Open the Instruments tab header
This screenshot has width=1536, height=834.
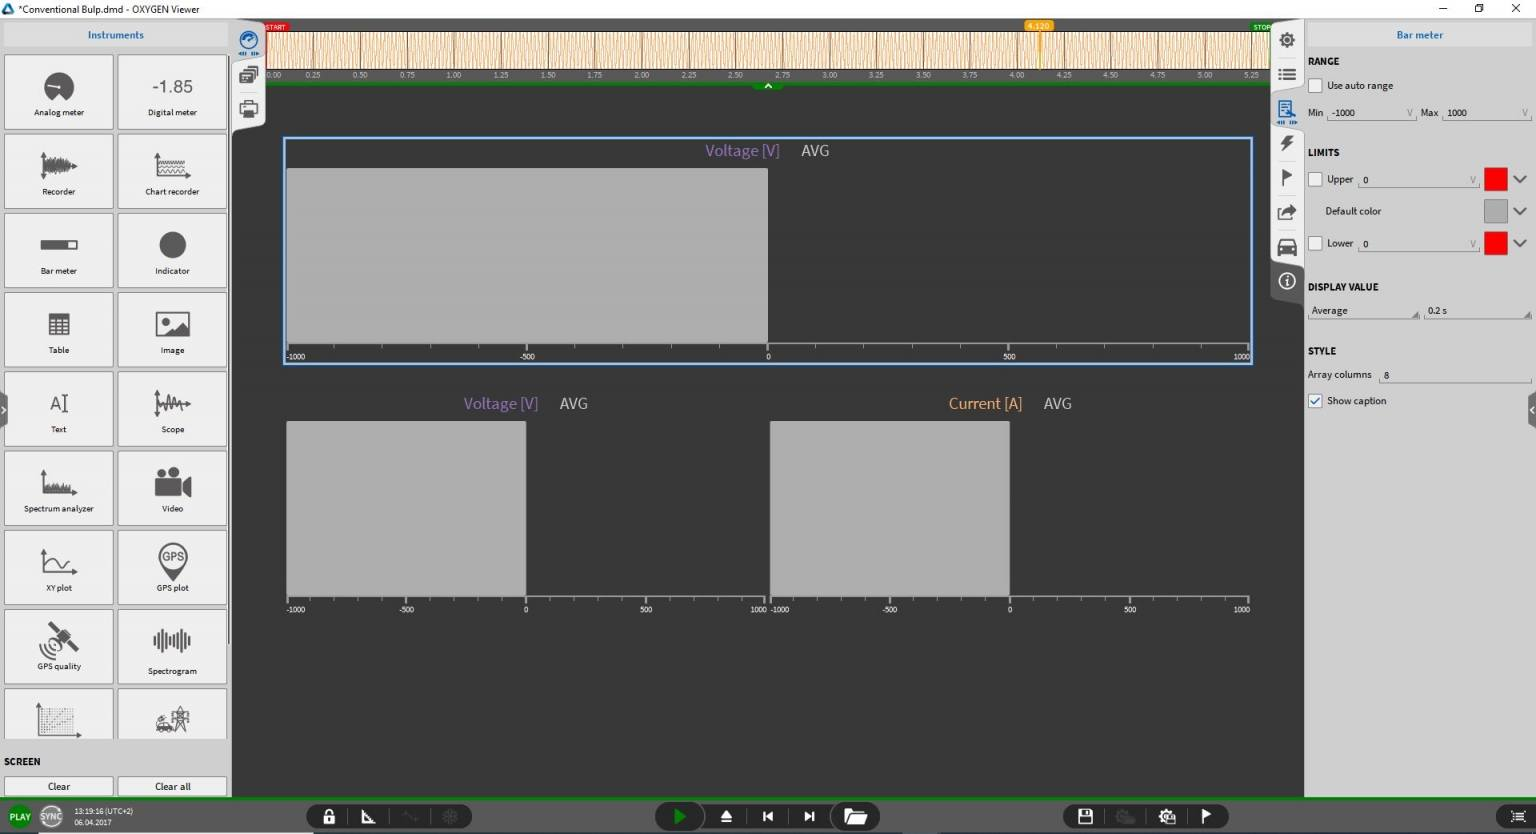click(x=116, y=35)
